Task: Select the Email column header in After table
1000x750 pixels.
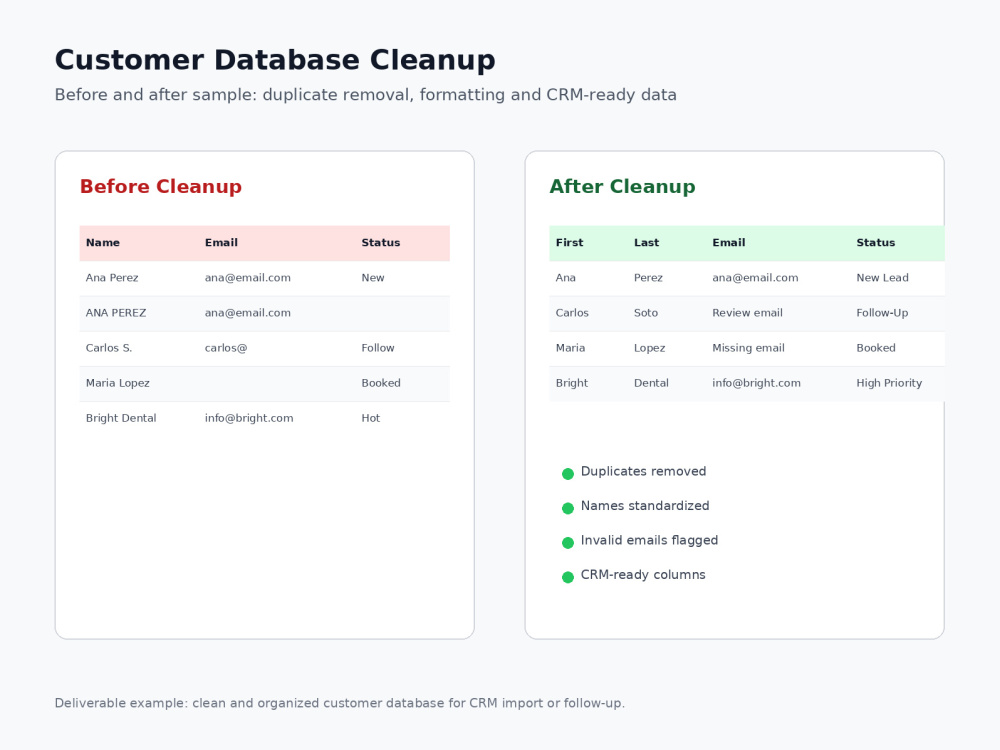Action: pos(729,242)
